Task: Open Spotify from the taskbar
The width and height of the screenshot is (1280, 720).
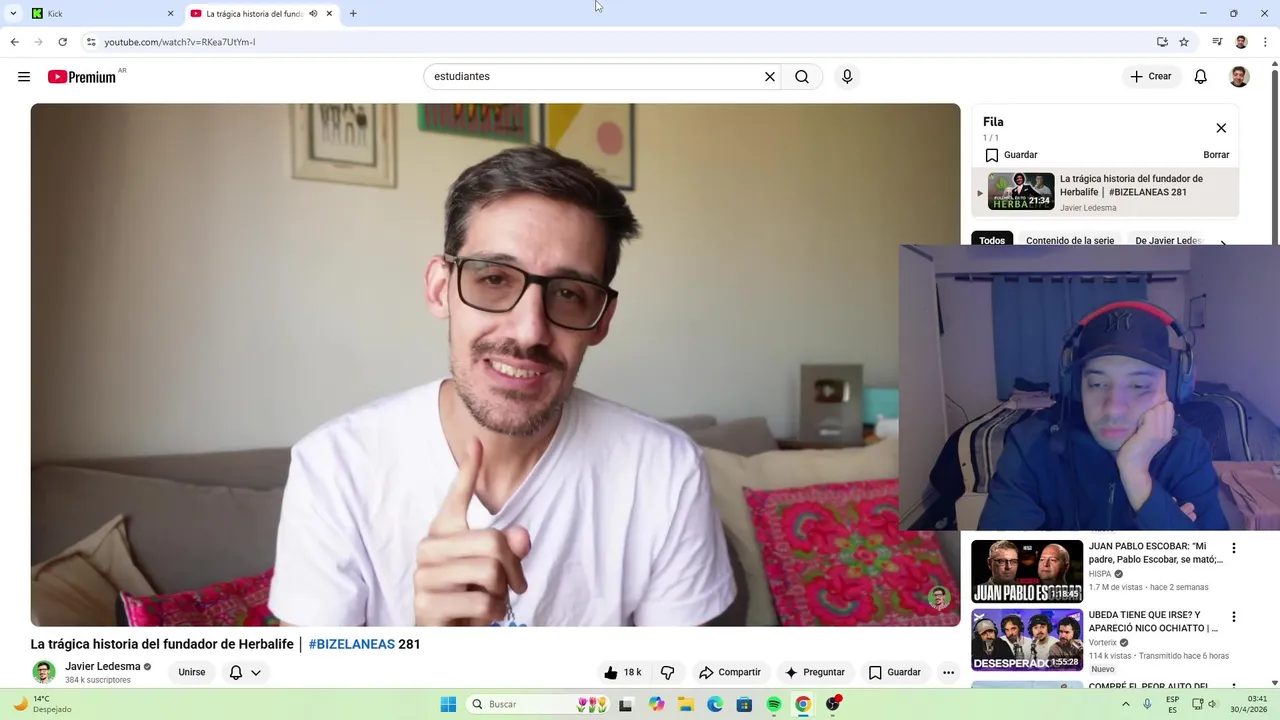Action: pyautogui.click(x=774, y=704)
